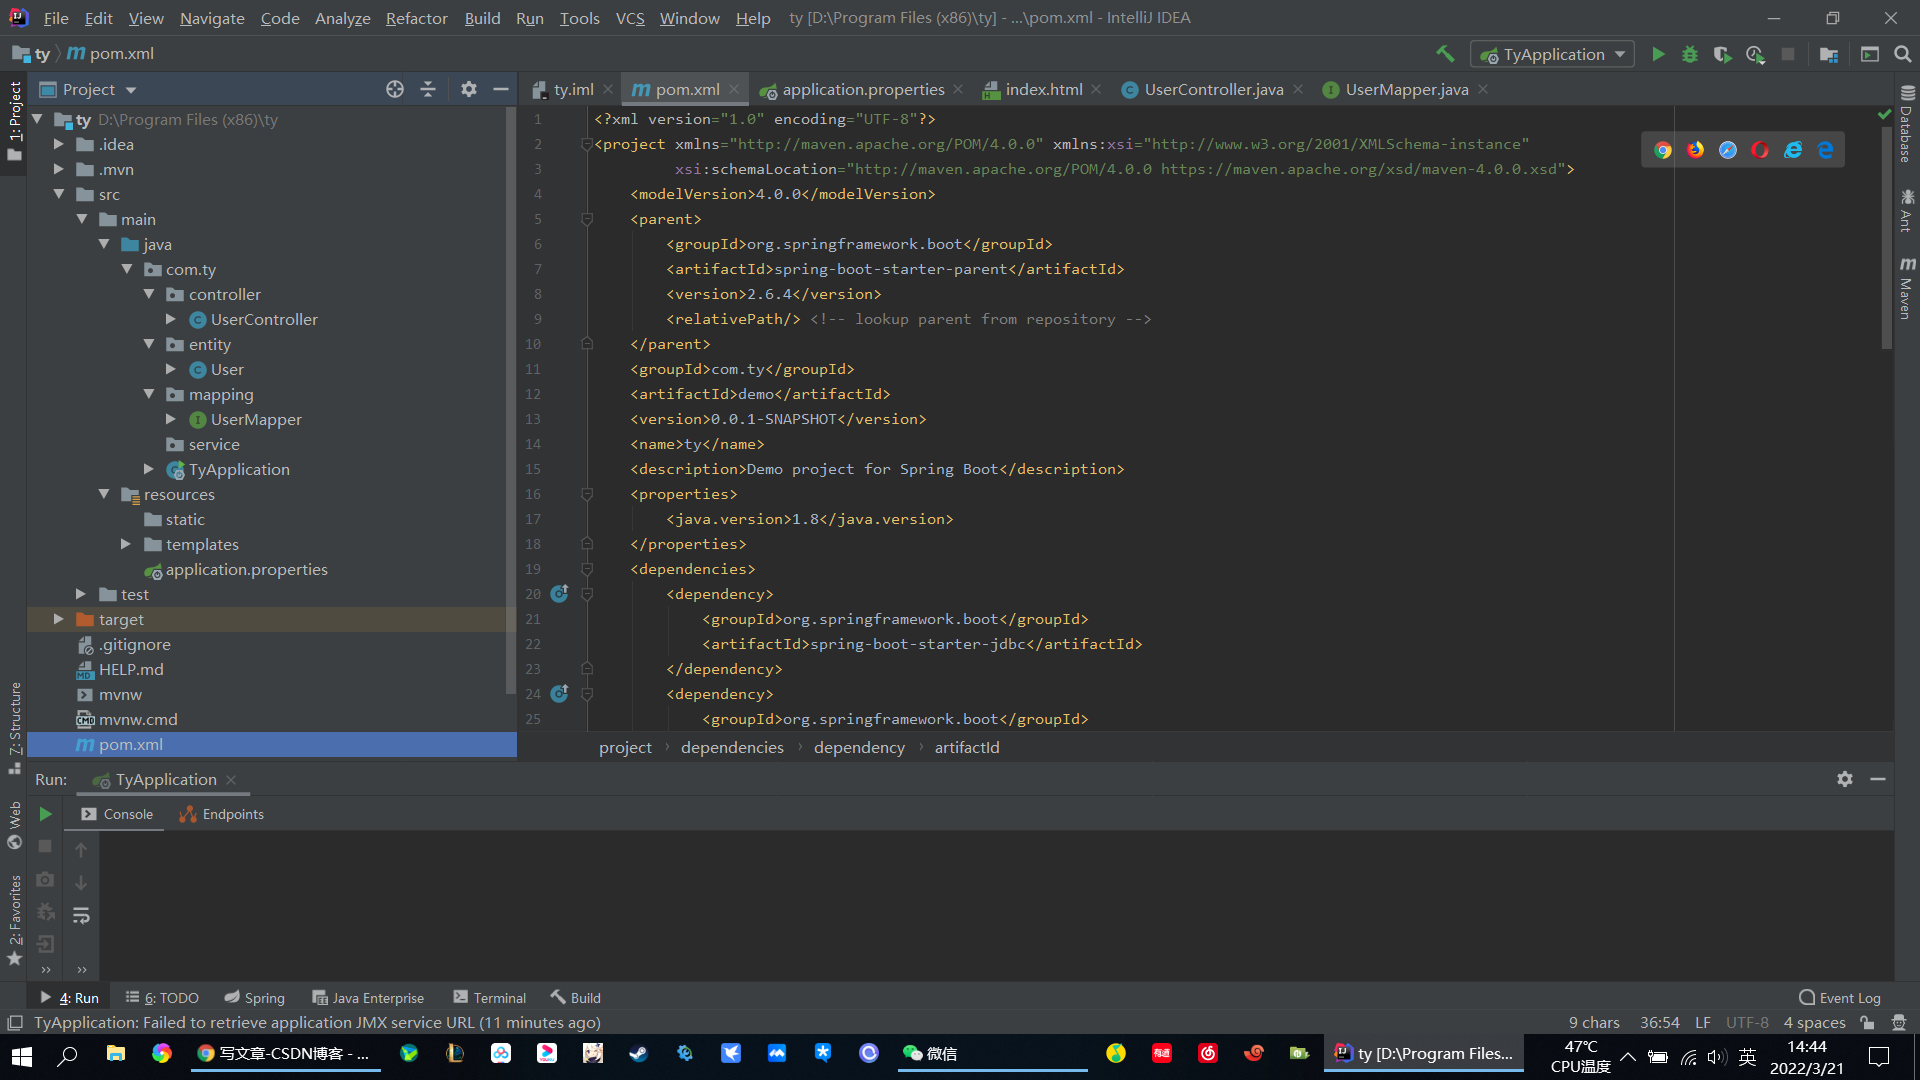1920x1080 pixels.
Task: Open the Event Log button
Action: [x=1840, y=998]
